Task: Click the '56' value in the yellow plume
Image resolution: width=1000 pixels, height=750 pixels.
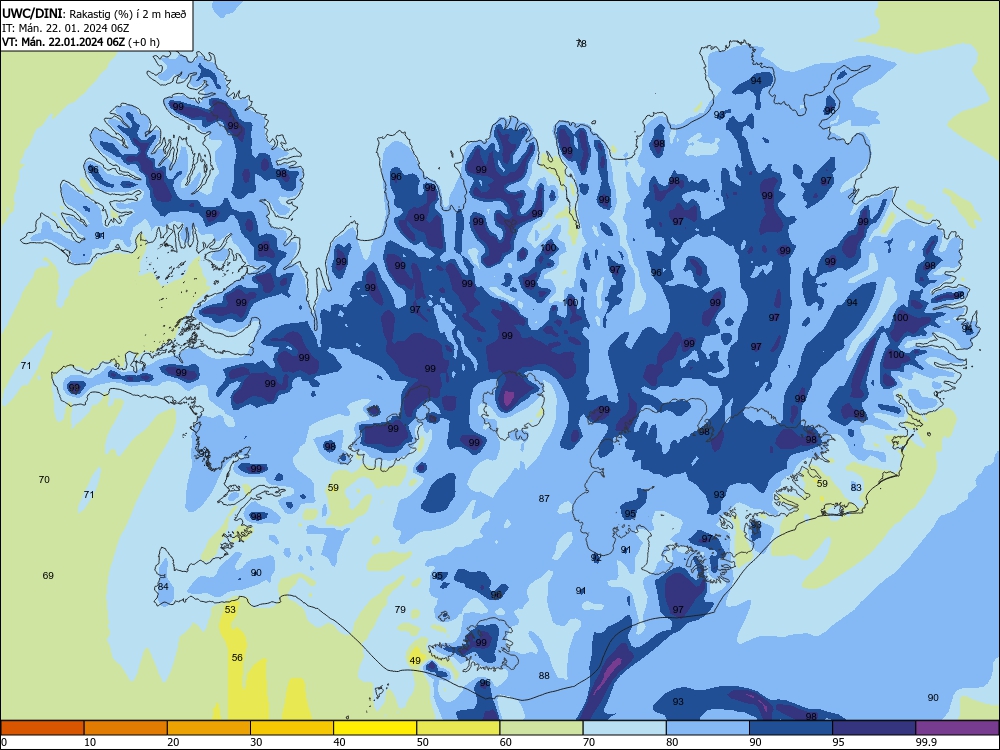Action: 237,657
